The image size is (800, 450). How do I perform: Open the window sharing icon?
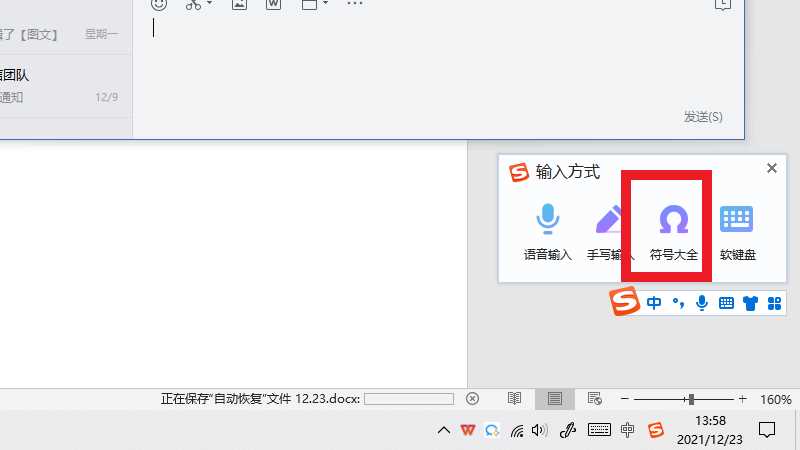[x=309, y=4]
